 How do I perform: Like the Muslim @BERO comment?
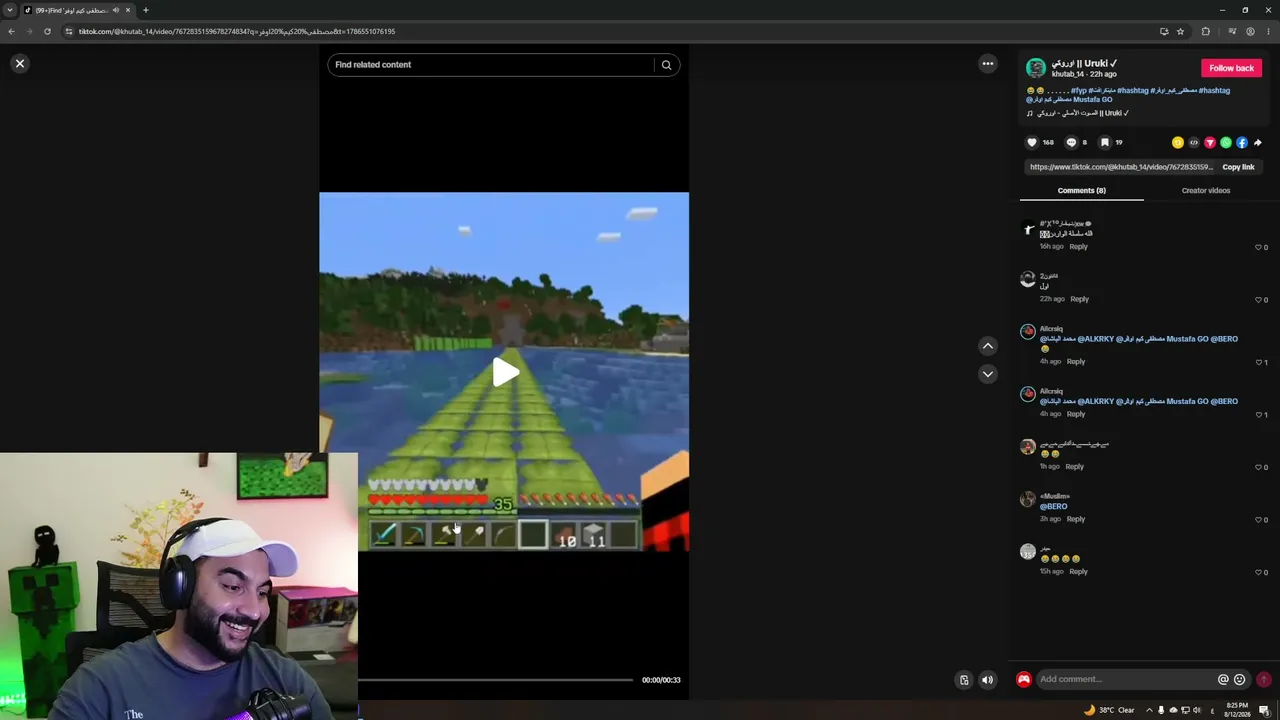tap(1259, 520)
